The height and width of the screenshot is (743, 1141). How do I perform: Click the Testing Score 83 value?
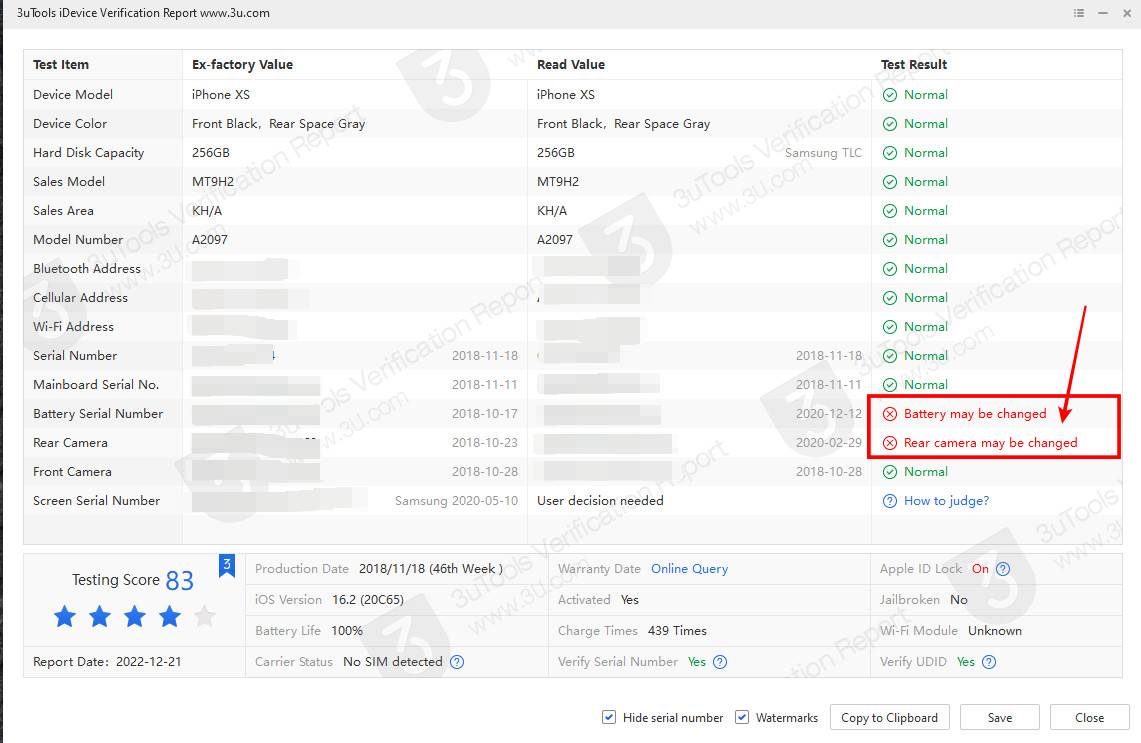(180, 581)
